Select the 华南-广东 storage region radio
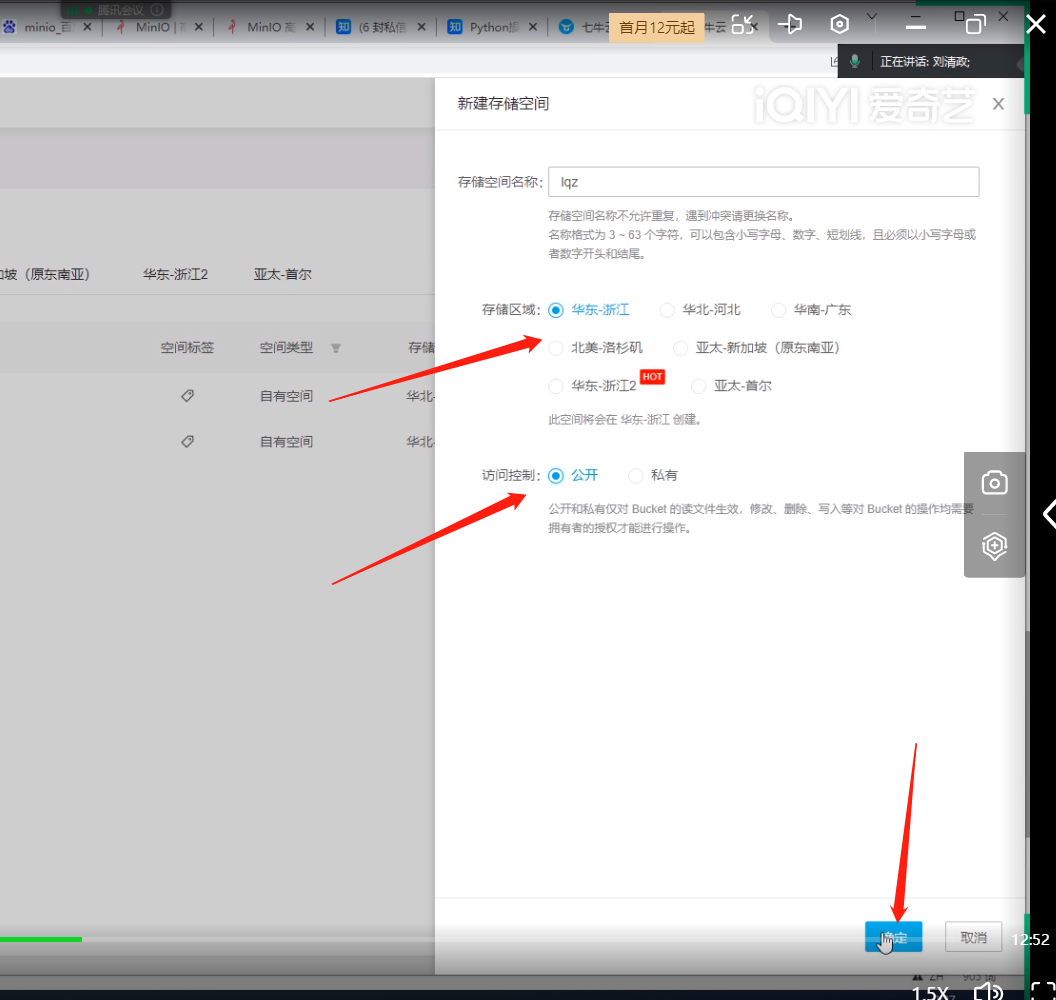The width and height of the screenshot is (1056, 1000). (778, 310)
